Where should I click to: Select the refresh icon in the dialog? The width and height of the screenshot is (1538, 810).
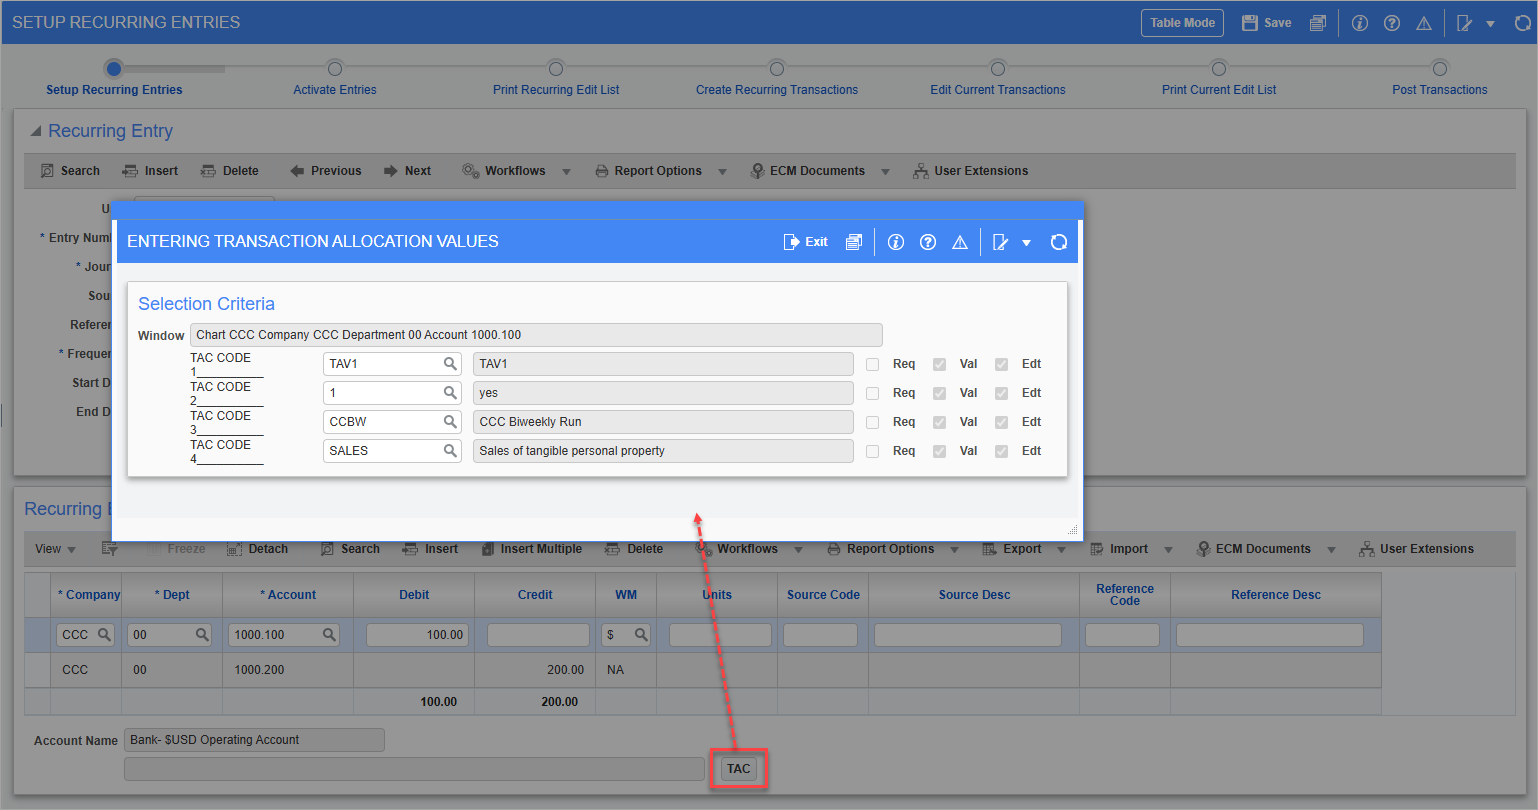1058,241
